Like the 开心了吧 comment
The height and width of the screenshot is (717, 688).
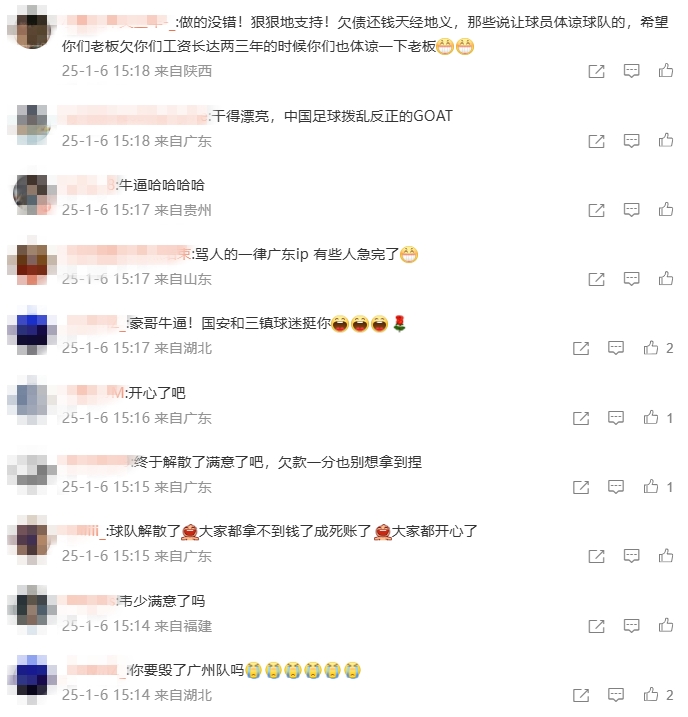coord(651,417)
